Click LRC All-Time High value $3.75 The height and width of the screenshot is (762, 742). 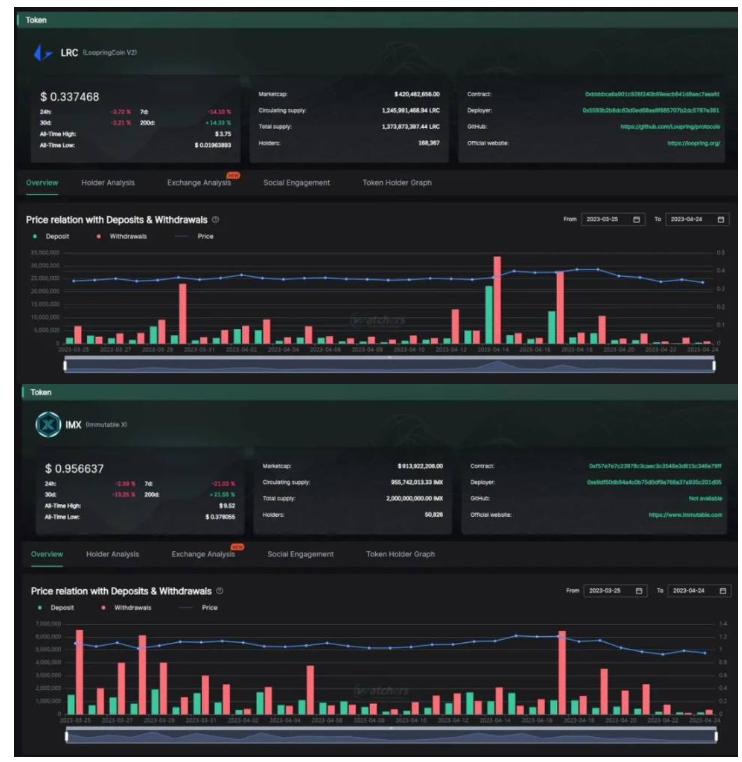coord(223,134)
